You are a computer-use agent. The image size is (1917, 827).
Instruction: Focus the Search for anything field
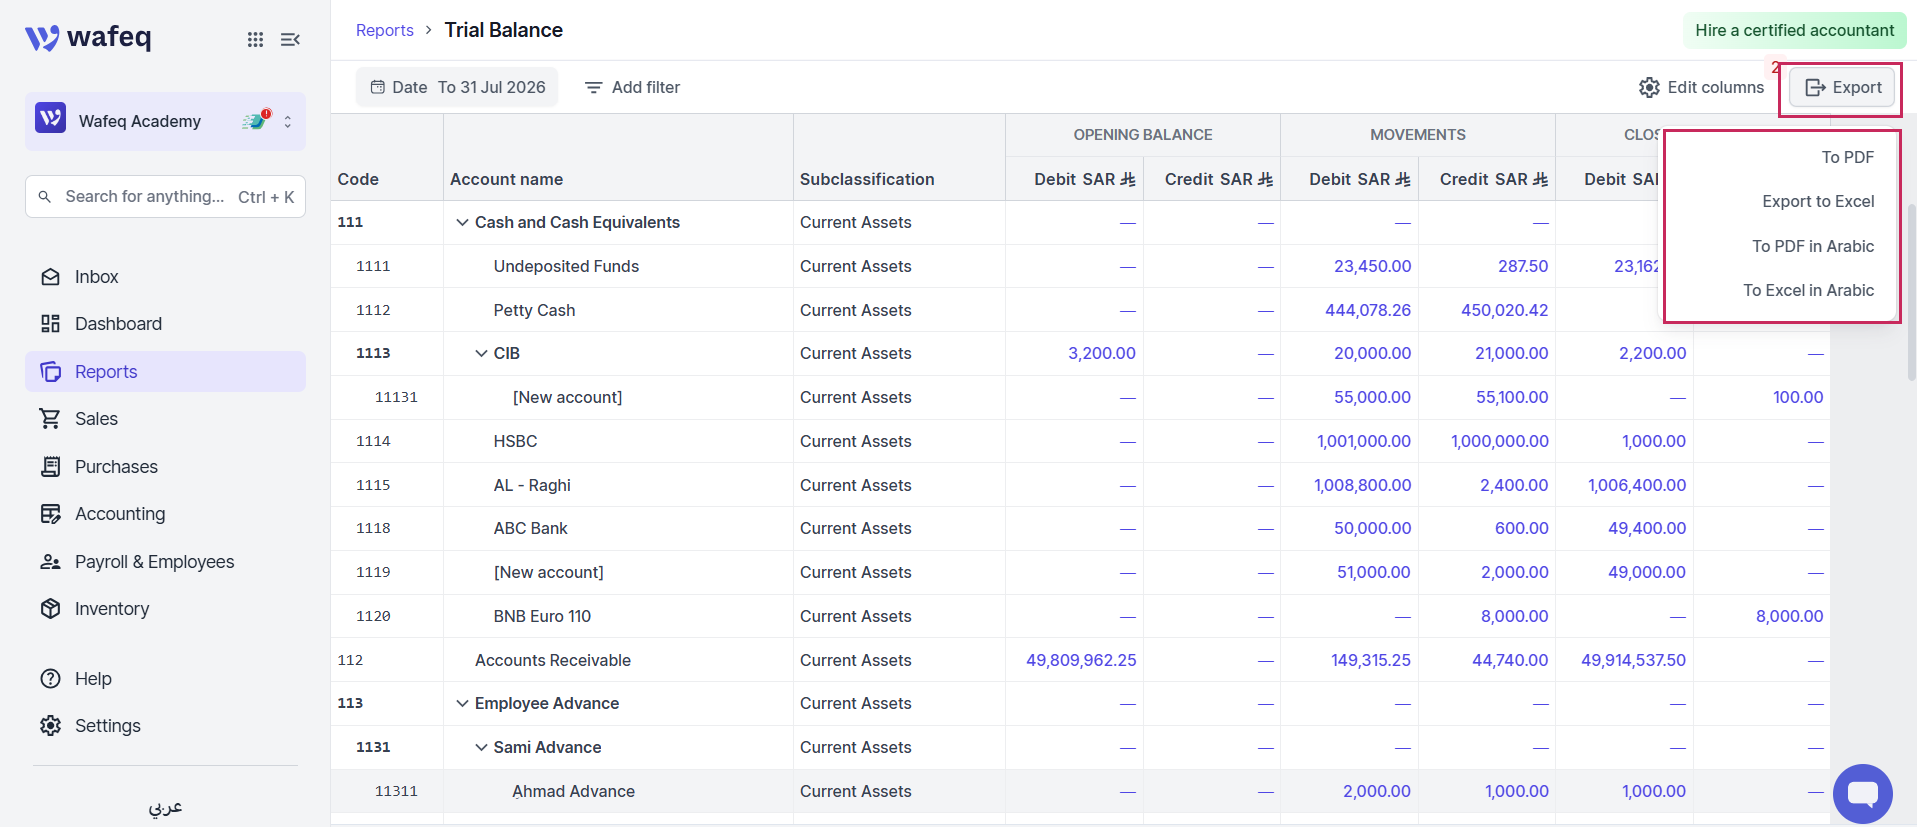(165, 197)
